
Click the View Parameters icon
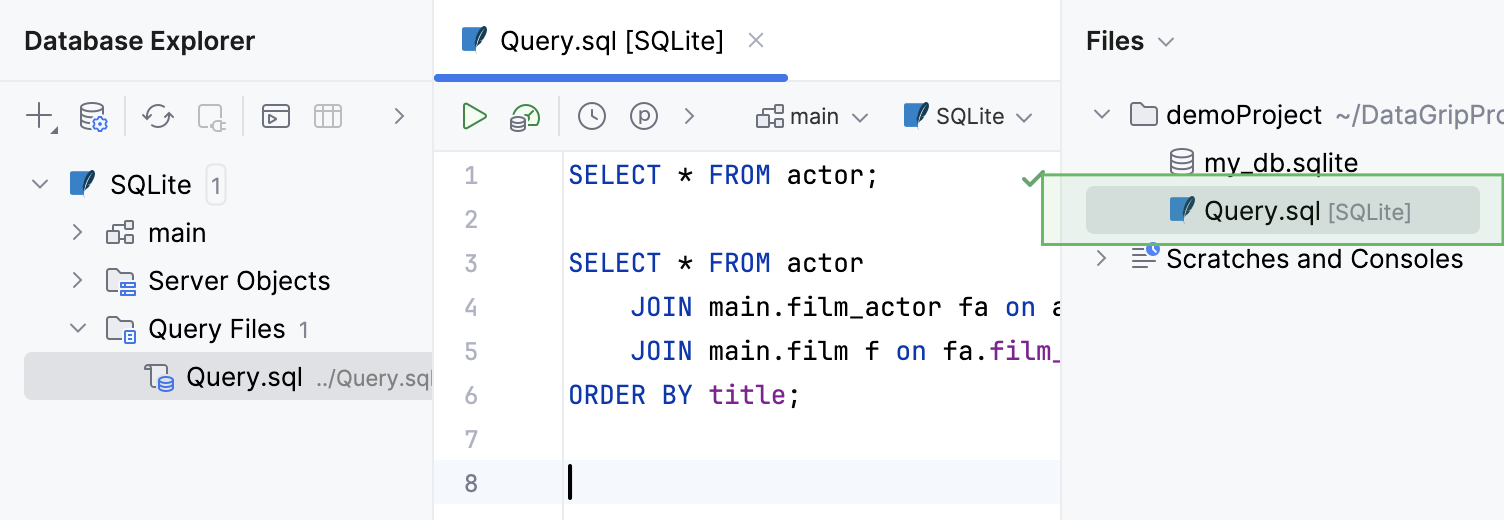point(644,117)
